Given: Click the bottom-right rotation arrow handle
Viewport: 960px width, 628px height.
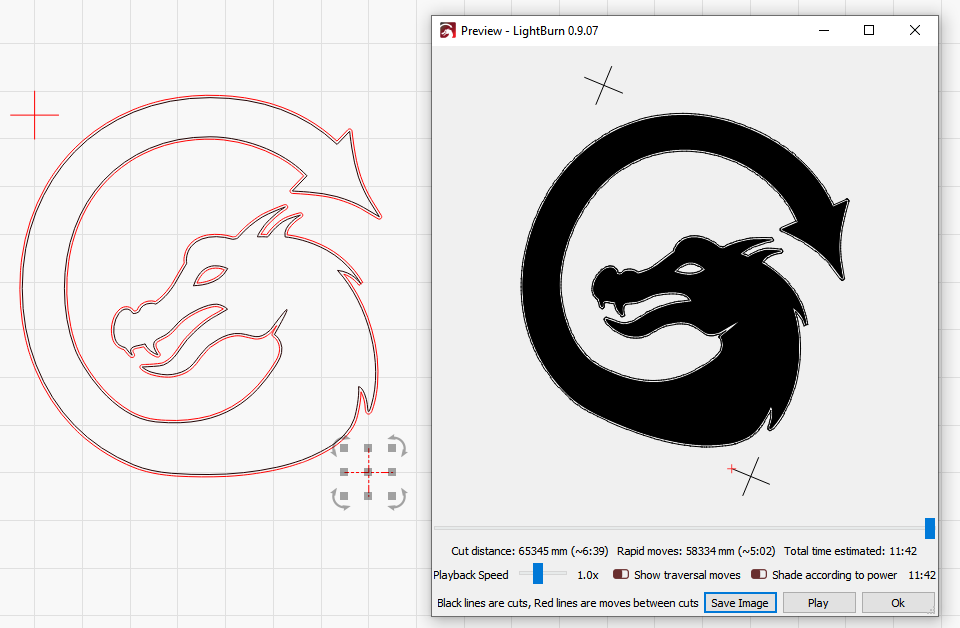Looking at the screenshot, I should pos(397,498).
